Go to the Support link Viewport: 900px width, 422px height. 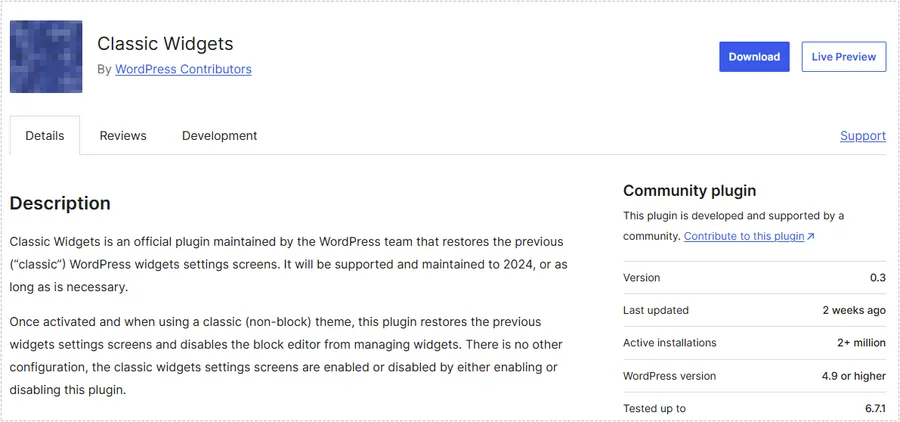pos(862,136)
